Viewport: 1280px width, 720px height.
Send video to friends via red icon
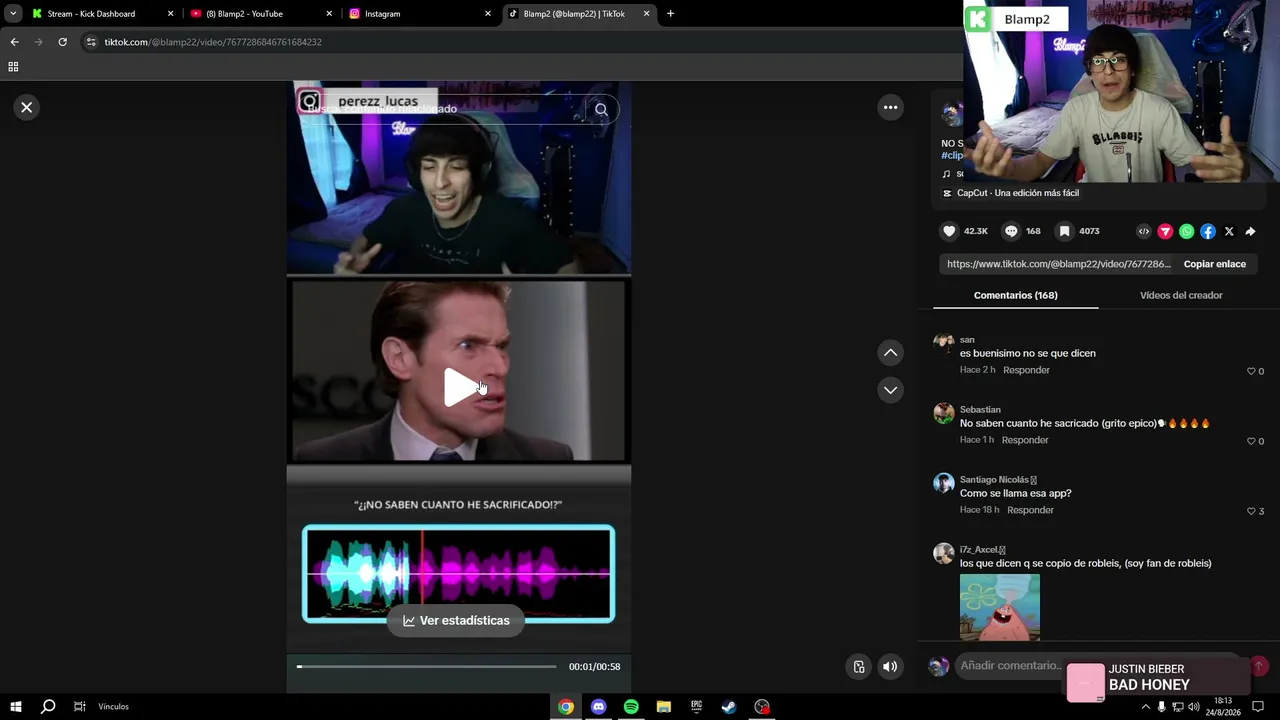tap(1165, 231)
